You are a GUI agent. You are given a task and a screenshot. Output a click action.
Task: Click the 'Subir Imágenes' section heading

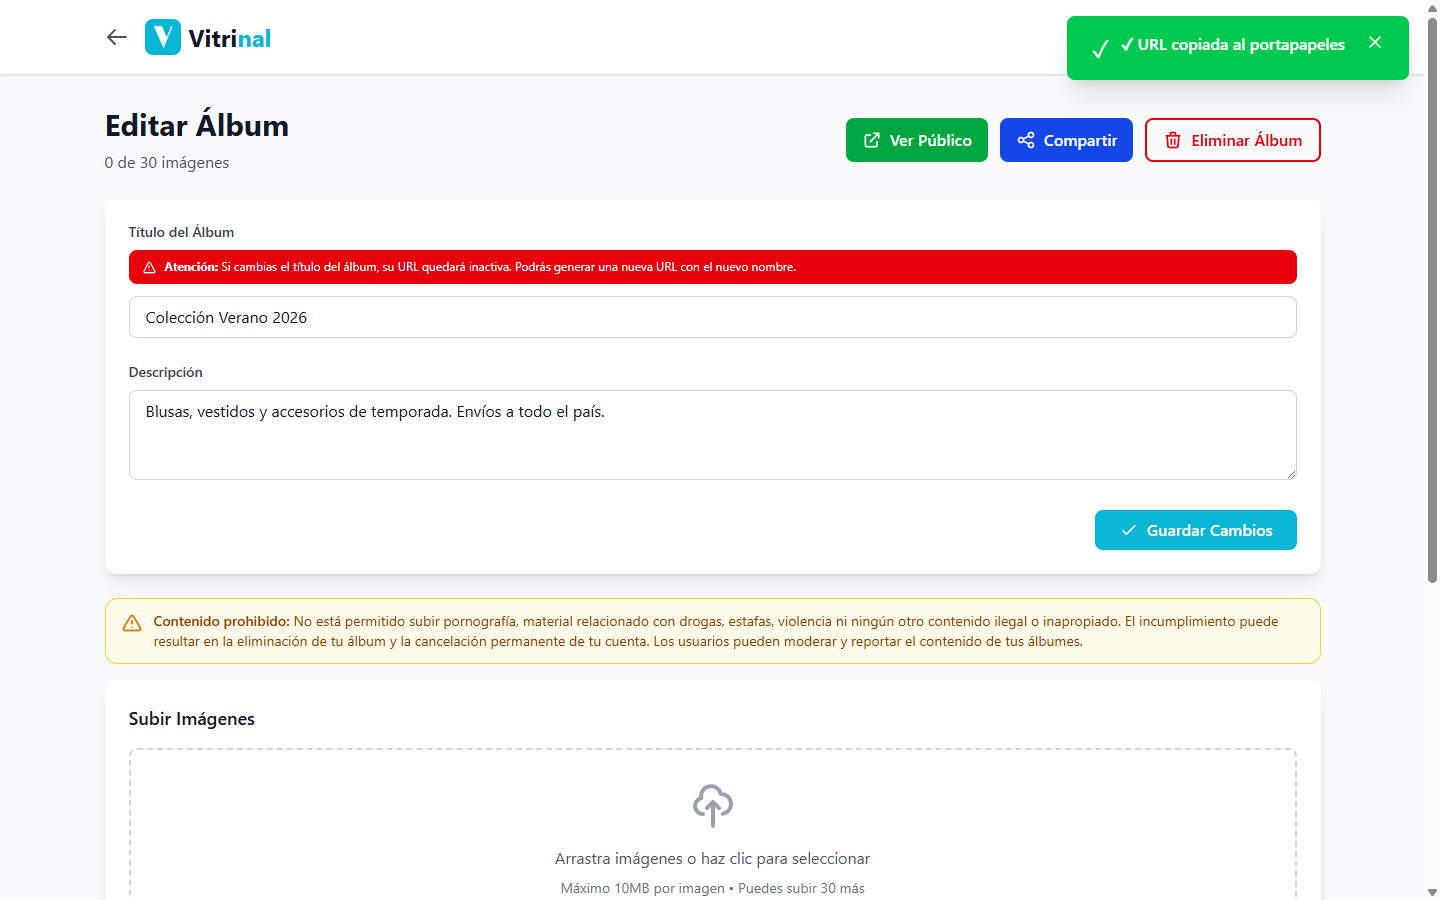pos(192,718)
